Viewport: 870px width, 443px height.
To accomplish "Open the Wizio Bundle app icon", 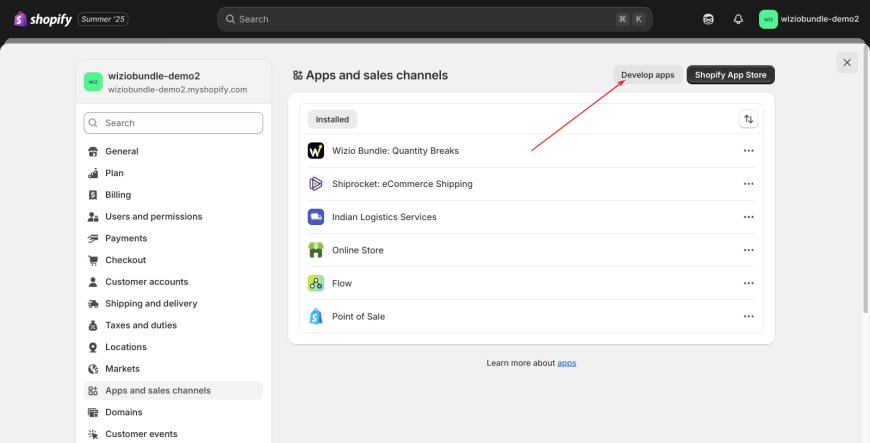I will click(316, 150).
